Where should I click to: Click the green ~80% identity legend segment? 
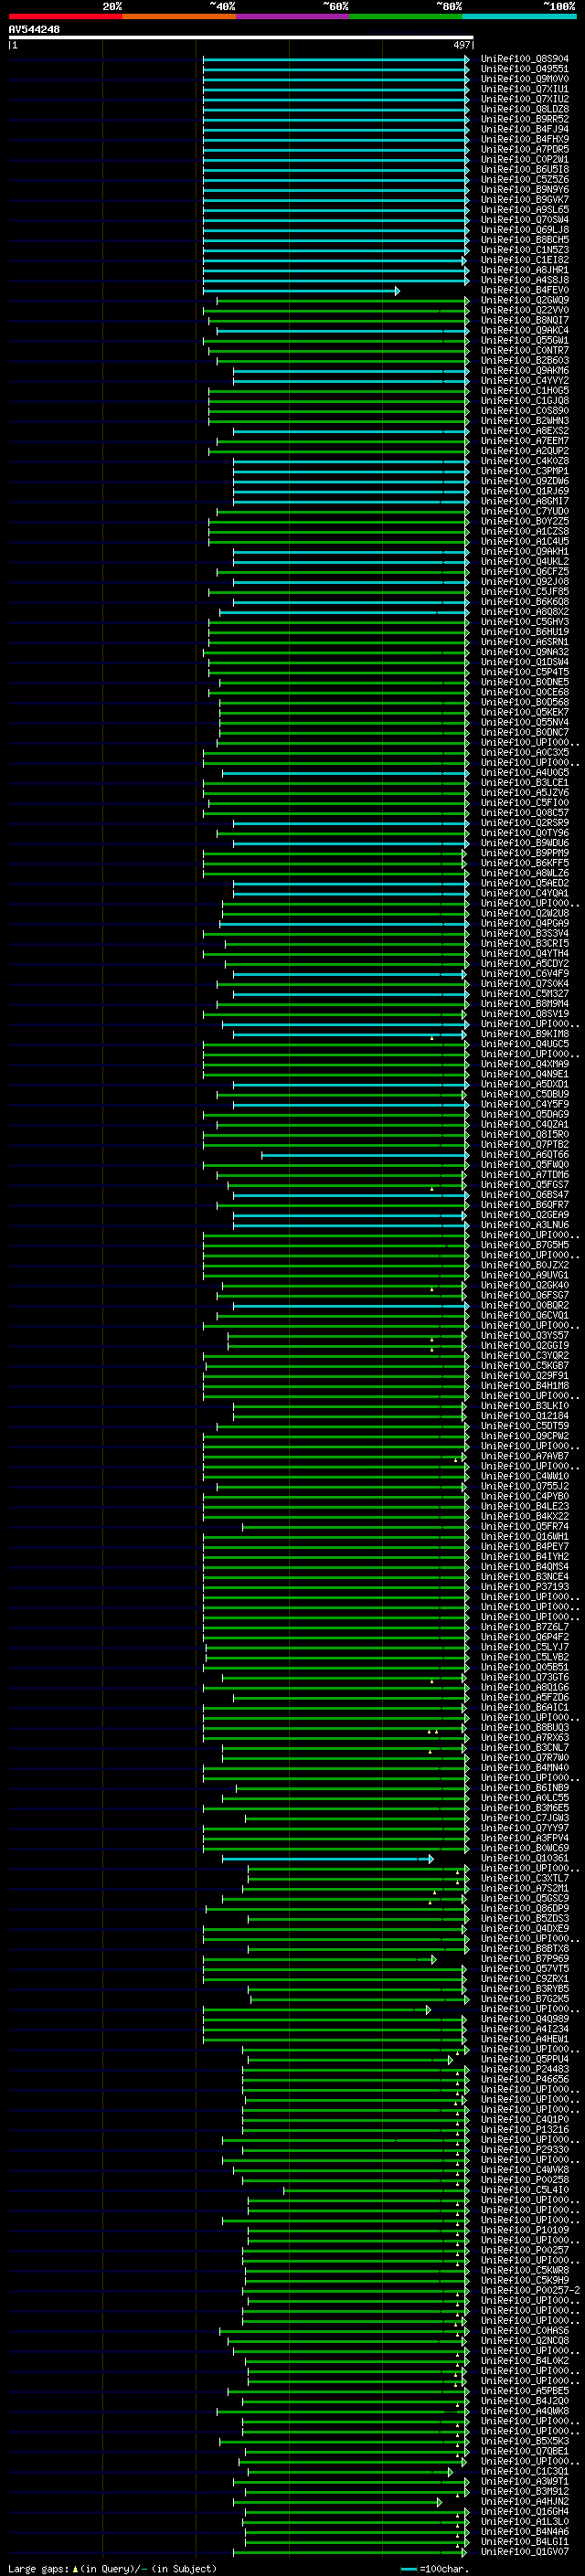coord(406,16)
